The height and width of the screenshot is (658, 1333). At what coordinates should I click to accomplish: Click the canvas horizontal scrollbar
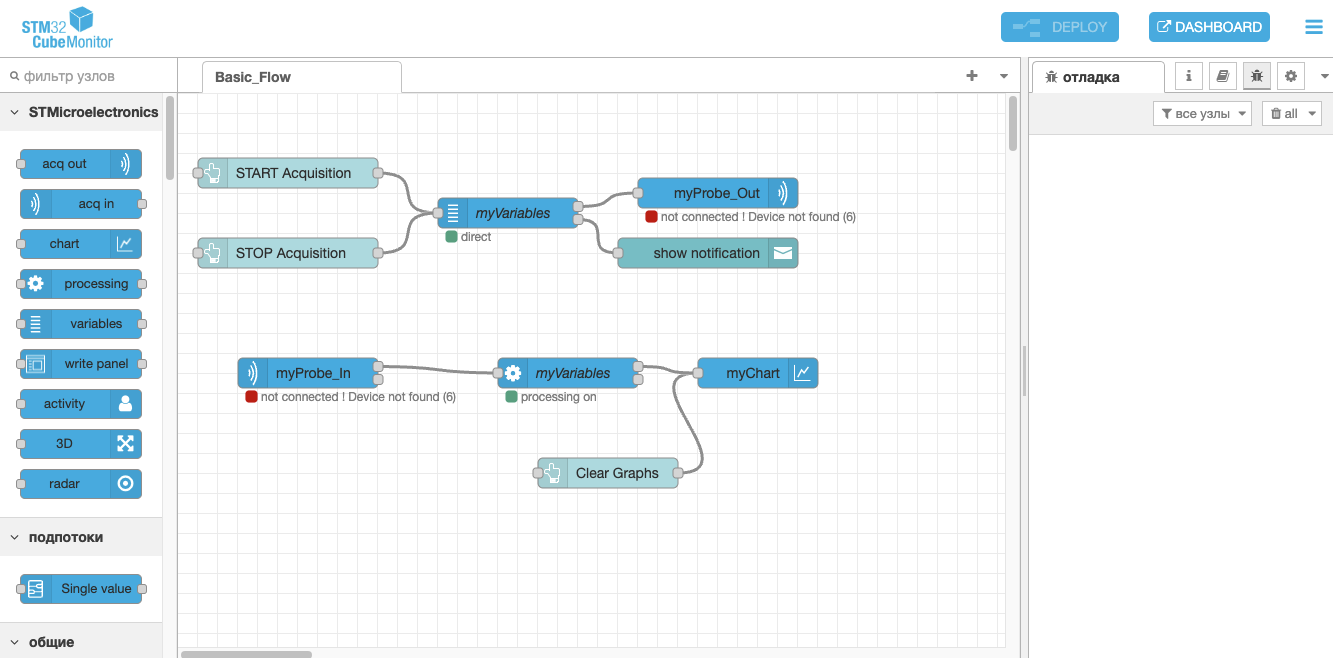coord(246,654)
